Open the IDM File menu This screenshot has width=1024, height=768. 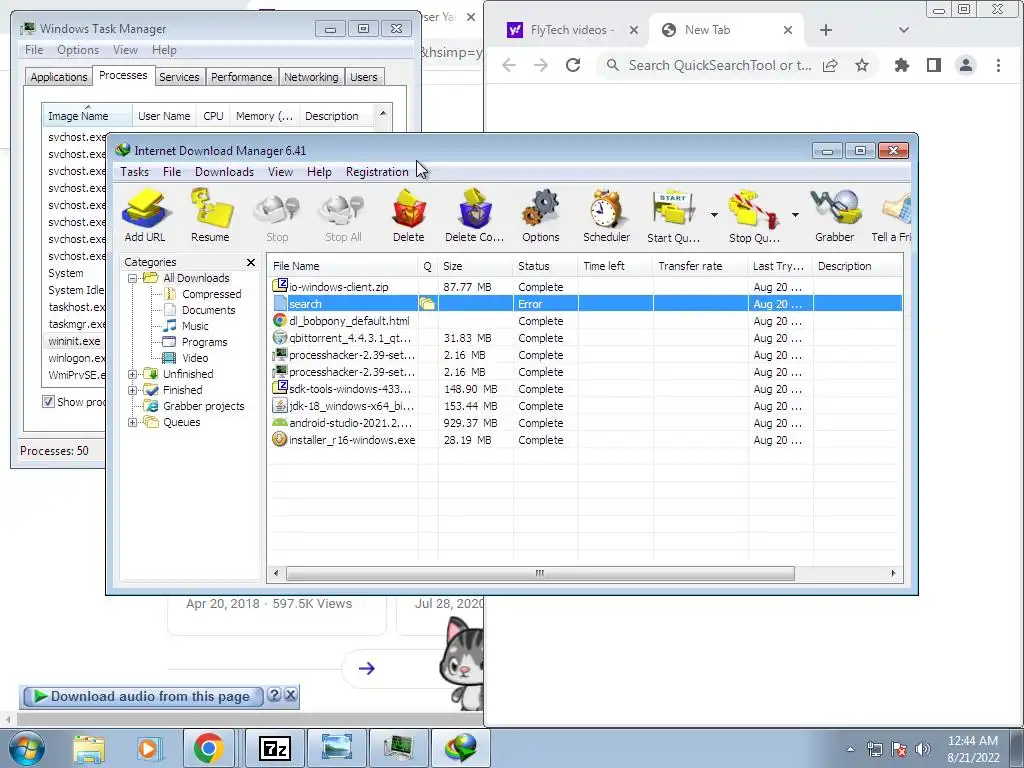[x=172, y=172]
